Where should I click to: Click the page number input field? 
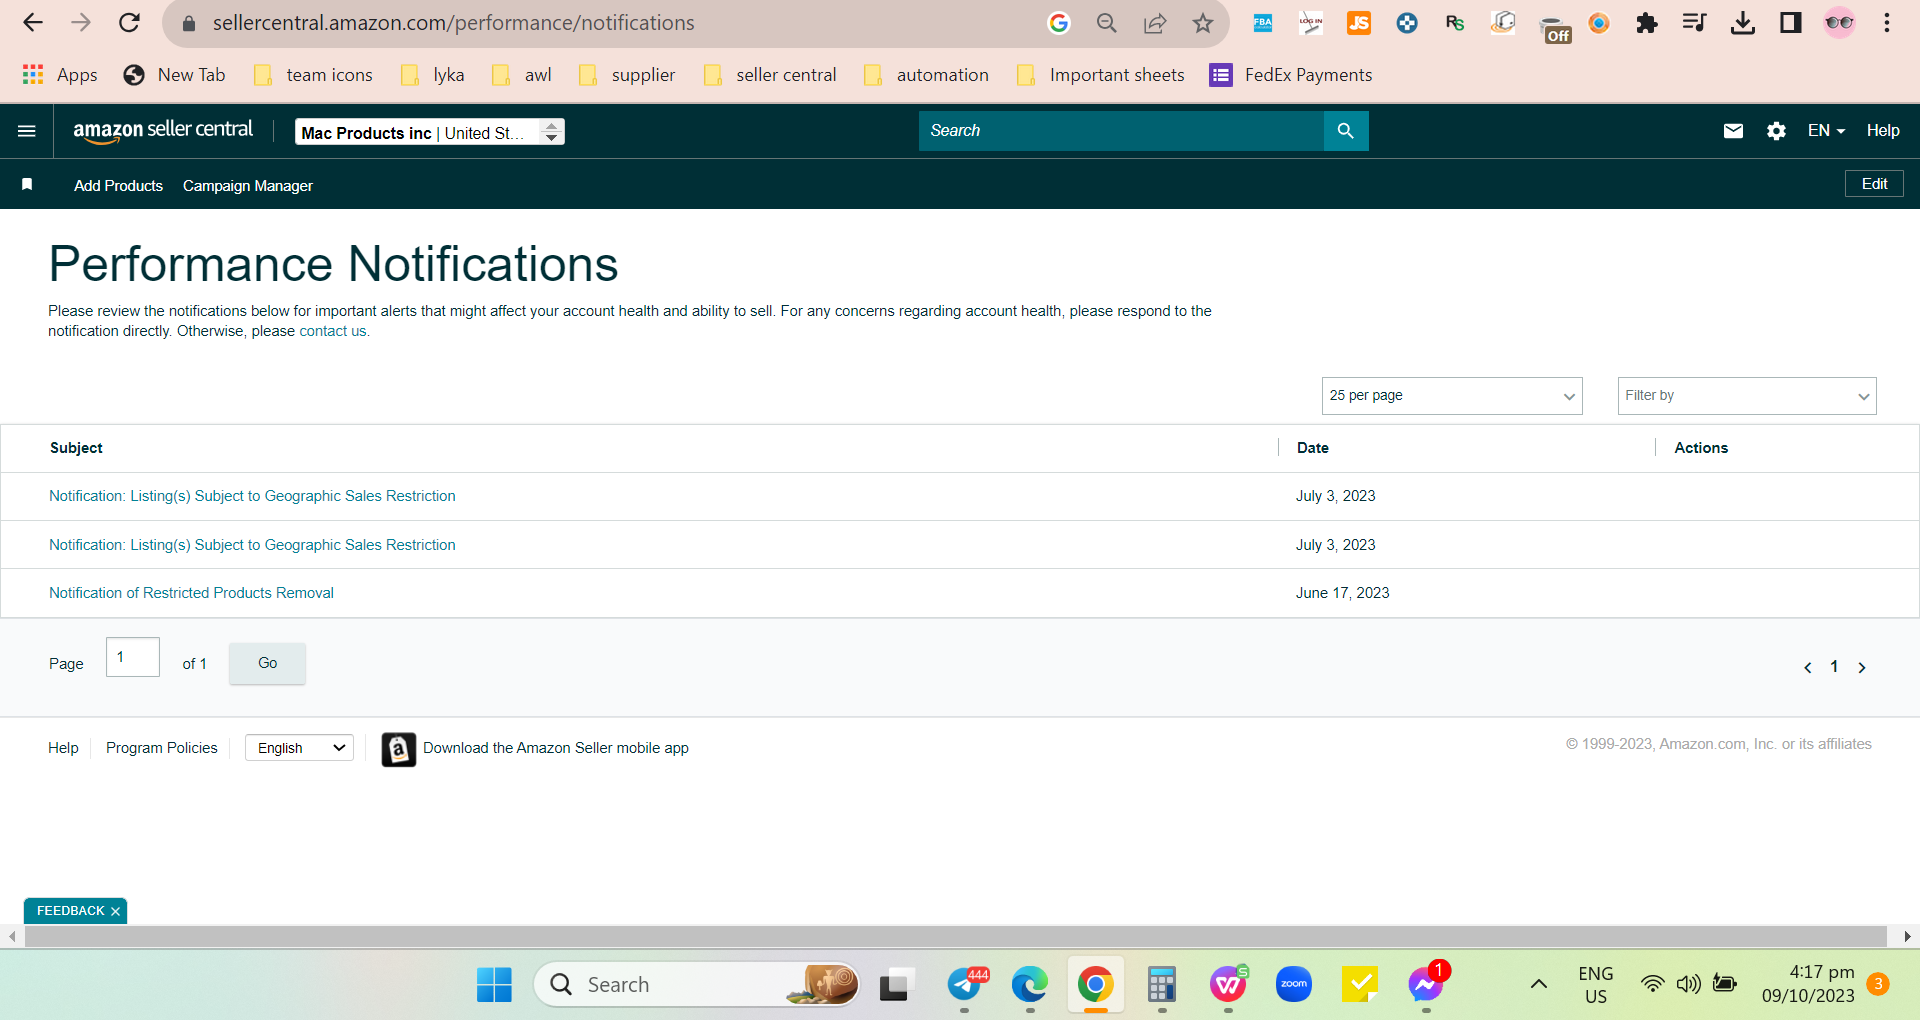(x=133, y=657)
